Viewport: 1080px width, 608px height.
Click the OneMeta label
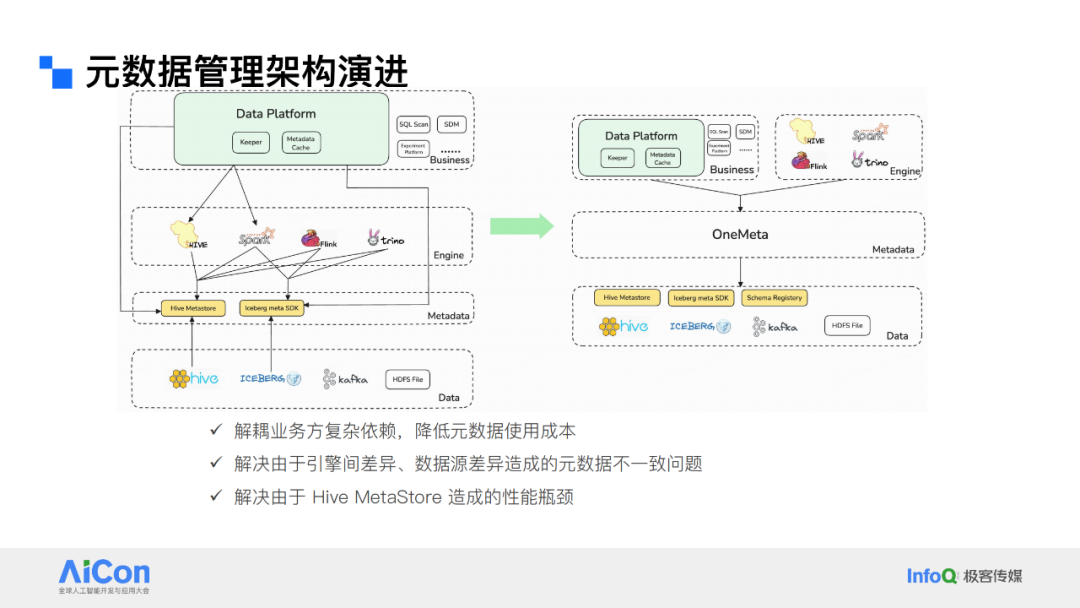(740, 234)
